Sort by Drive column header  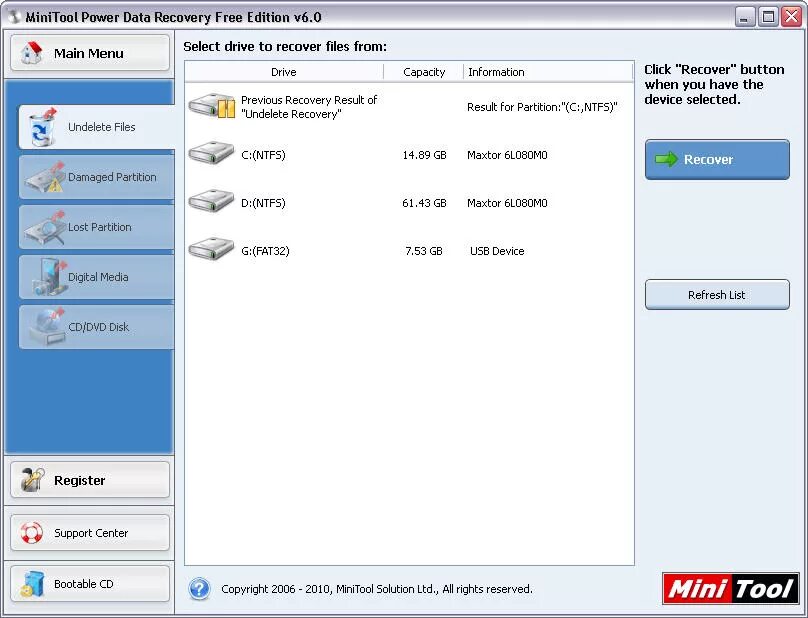[x=284, y=72]
